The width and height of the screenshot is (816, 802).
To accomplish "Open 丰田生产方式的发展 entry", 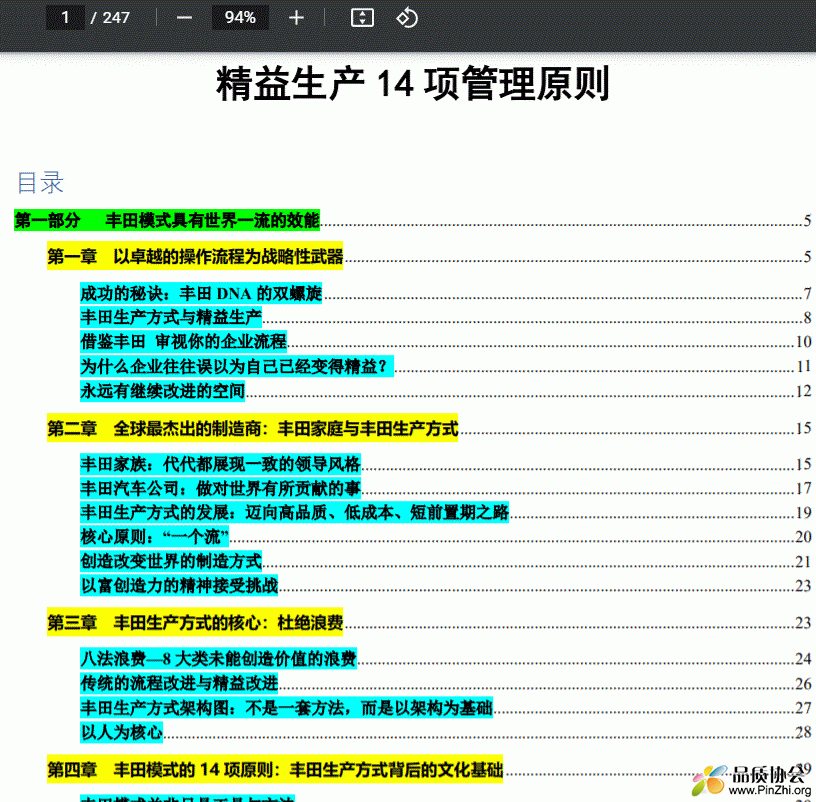I will (295, 513).
